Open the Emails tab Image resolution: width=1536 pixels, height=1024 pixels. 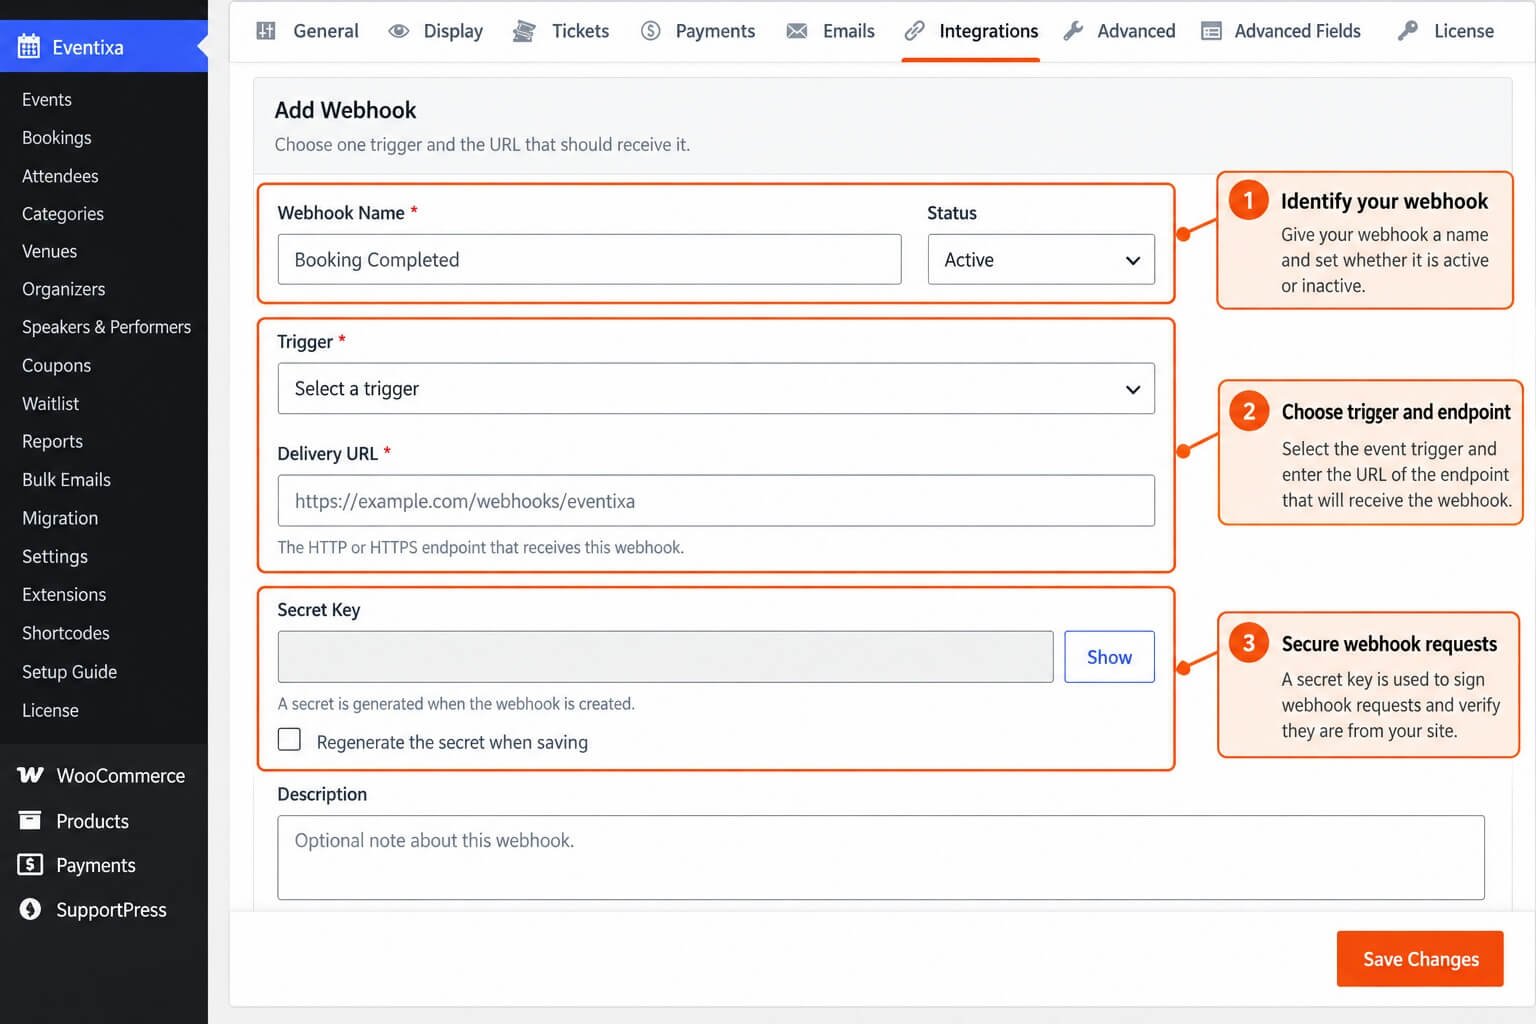click(x=831, y=31)
